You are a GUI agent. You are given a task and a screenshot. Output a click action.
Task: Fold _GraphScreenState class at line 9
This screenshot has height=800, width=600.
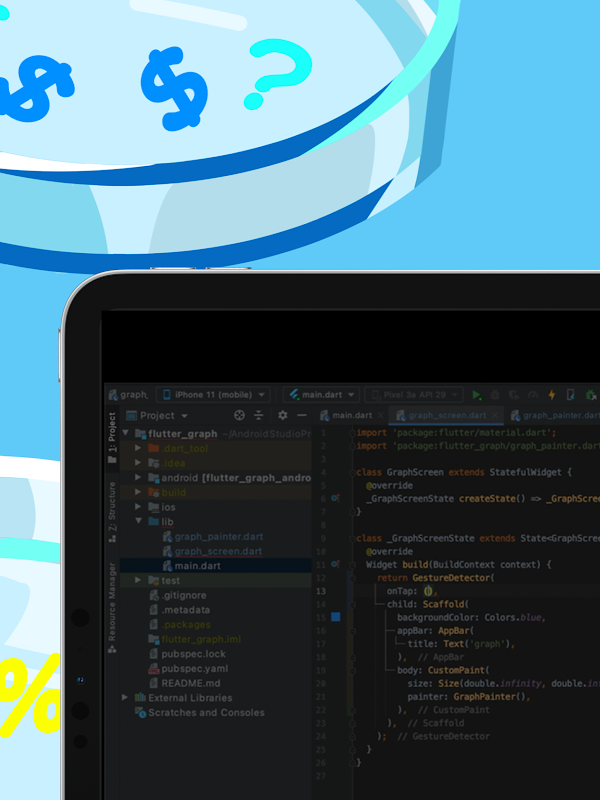(352, 538)
